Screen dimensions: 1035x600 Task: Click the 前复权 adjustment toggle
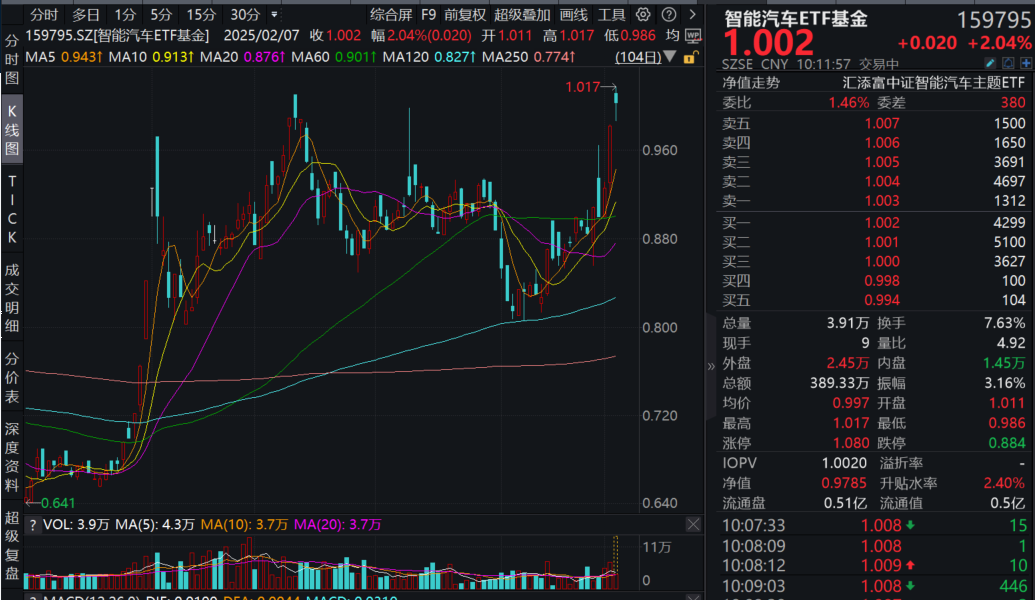click(x=465, y=15)
